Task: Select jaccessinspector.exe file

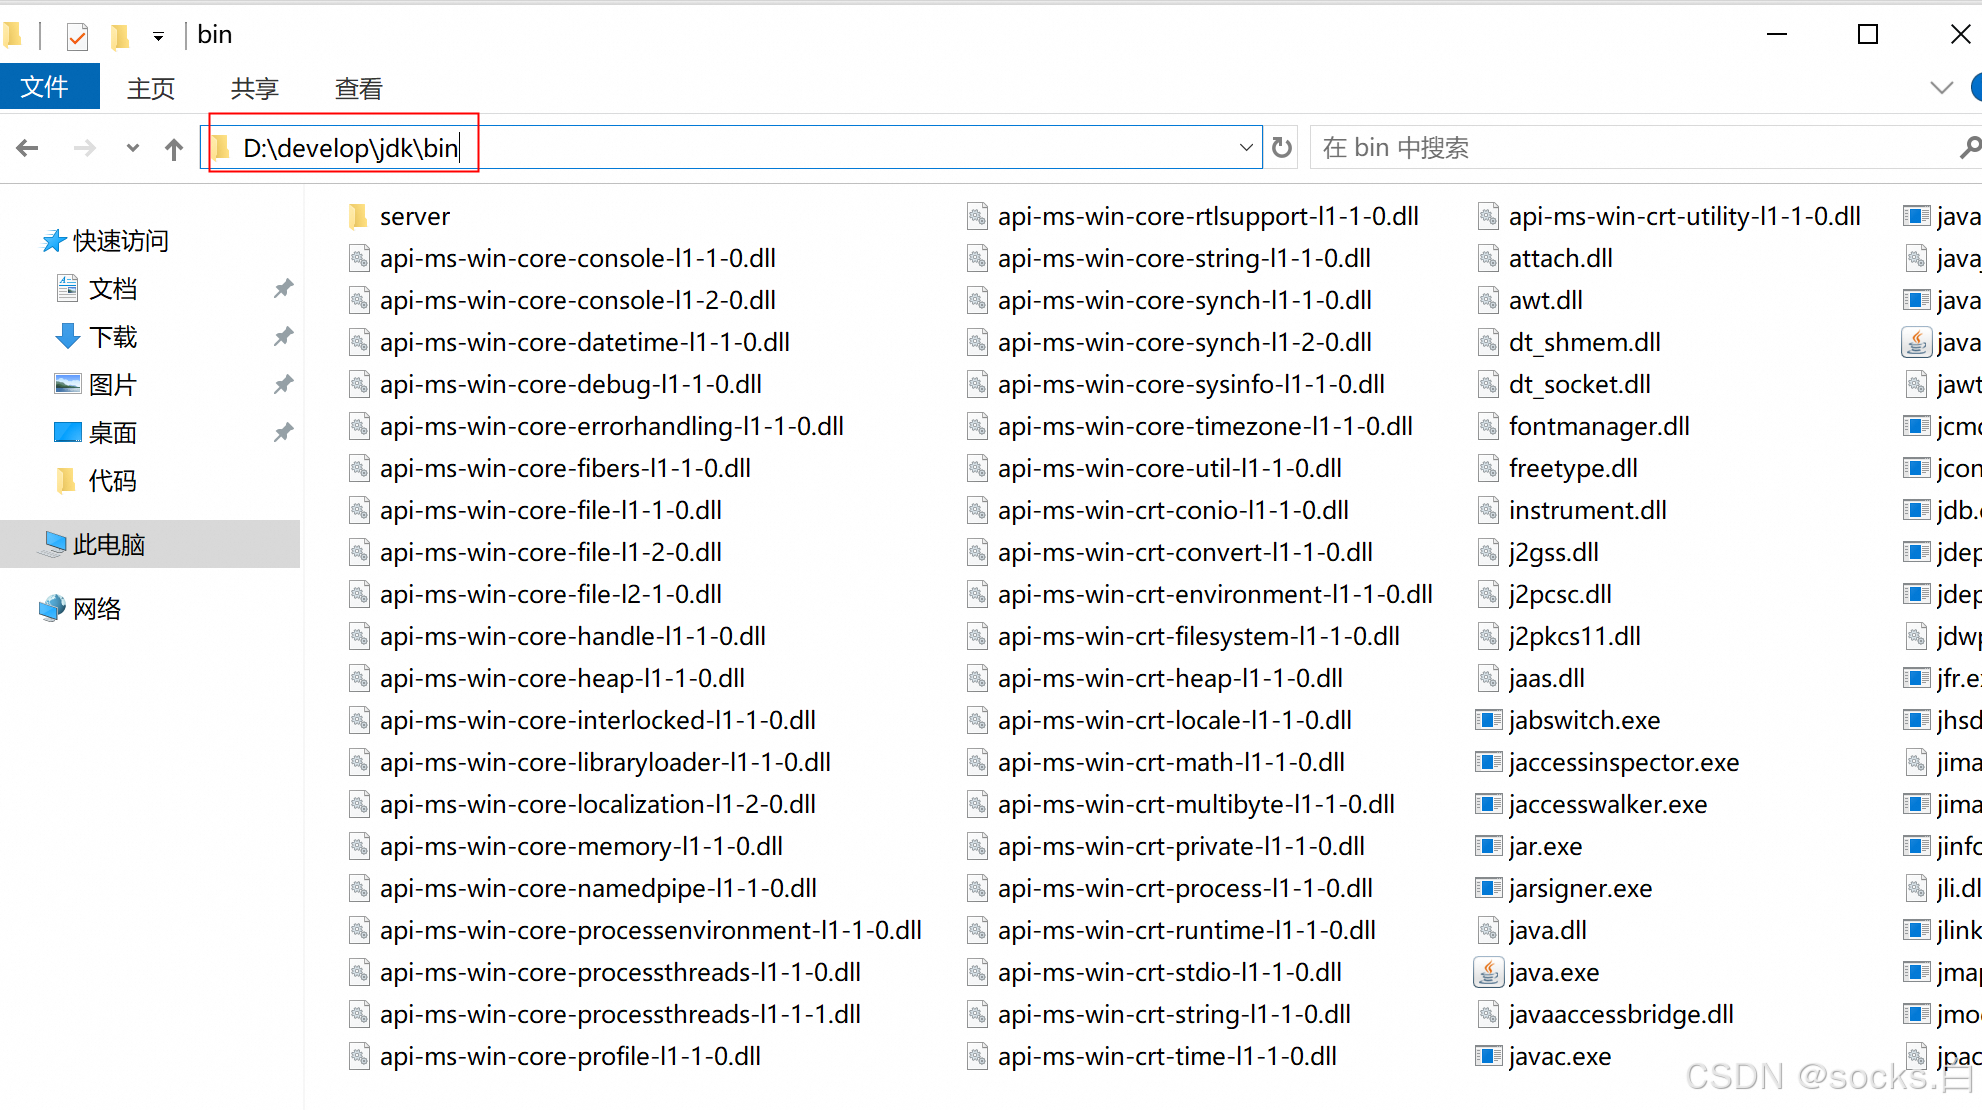Action: point(1624,762)
